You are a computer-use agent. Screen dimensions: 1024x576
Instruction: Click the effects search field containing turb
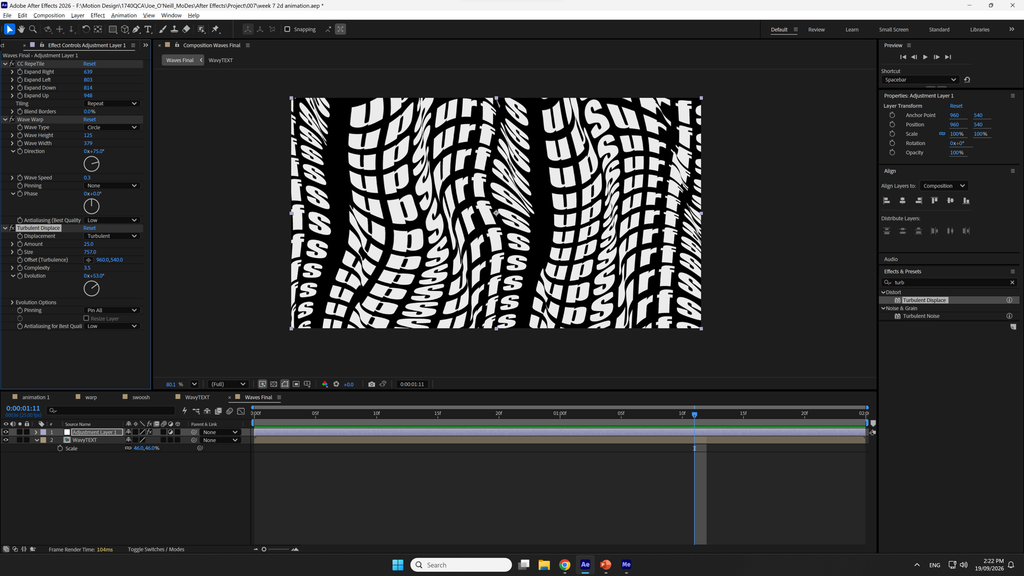[x=948, y=282]
